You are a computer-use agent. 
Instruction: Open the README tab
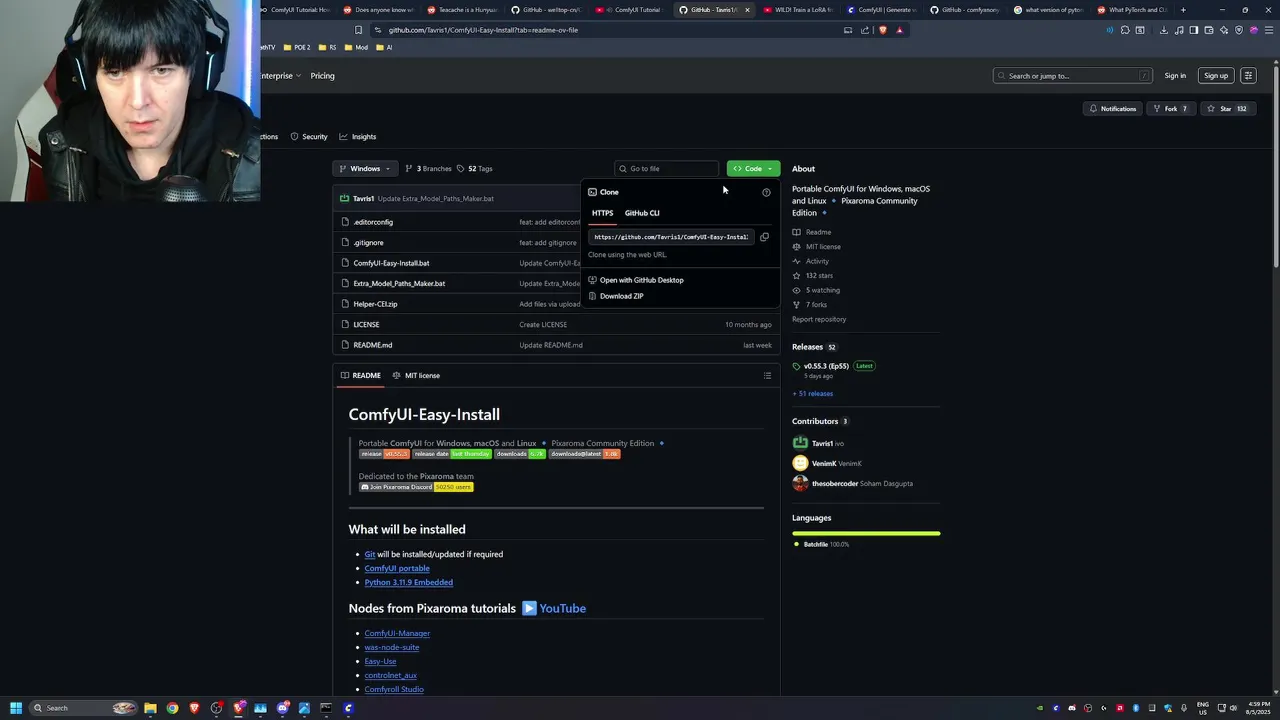point(360,375)
